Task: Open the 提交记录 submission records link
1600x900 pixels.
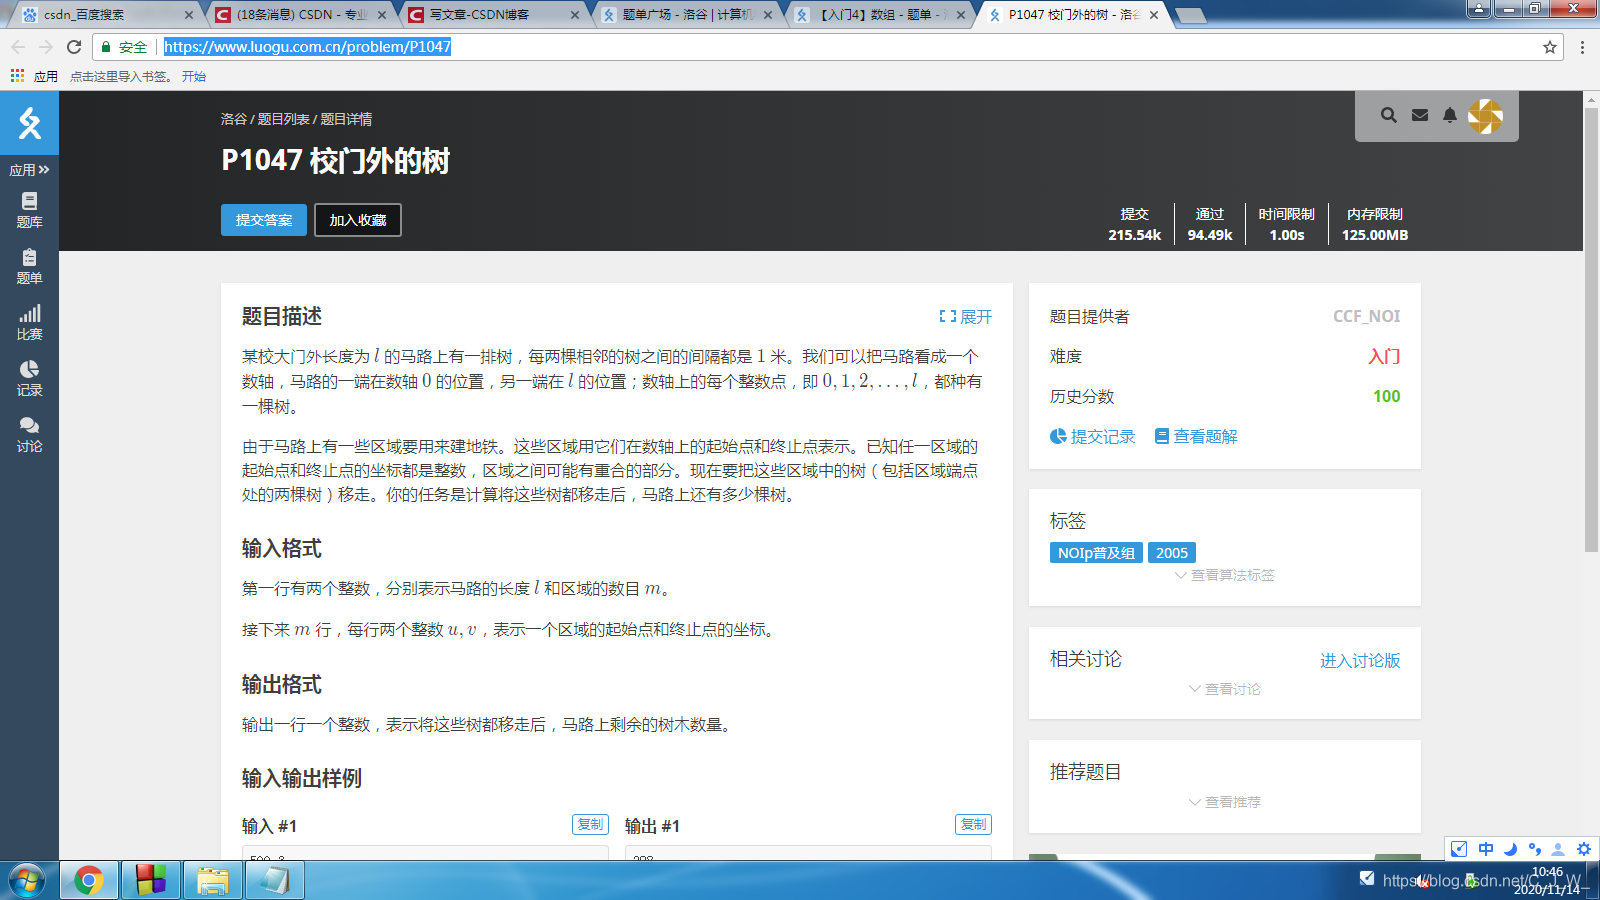Action: coord(1093,437)
